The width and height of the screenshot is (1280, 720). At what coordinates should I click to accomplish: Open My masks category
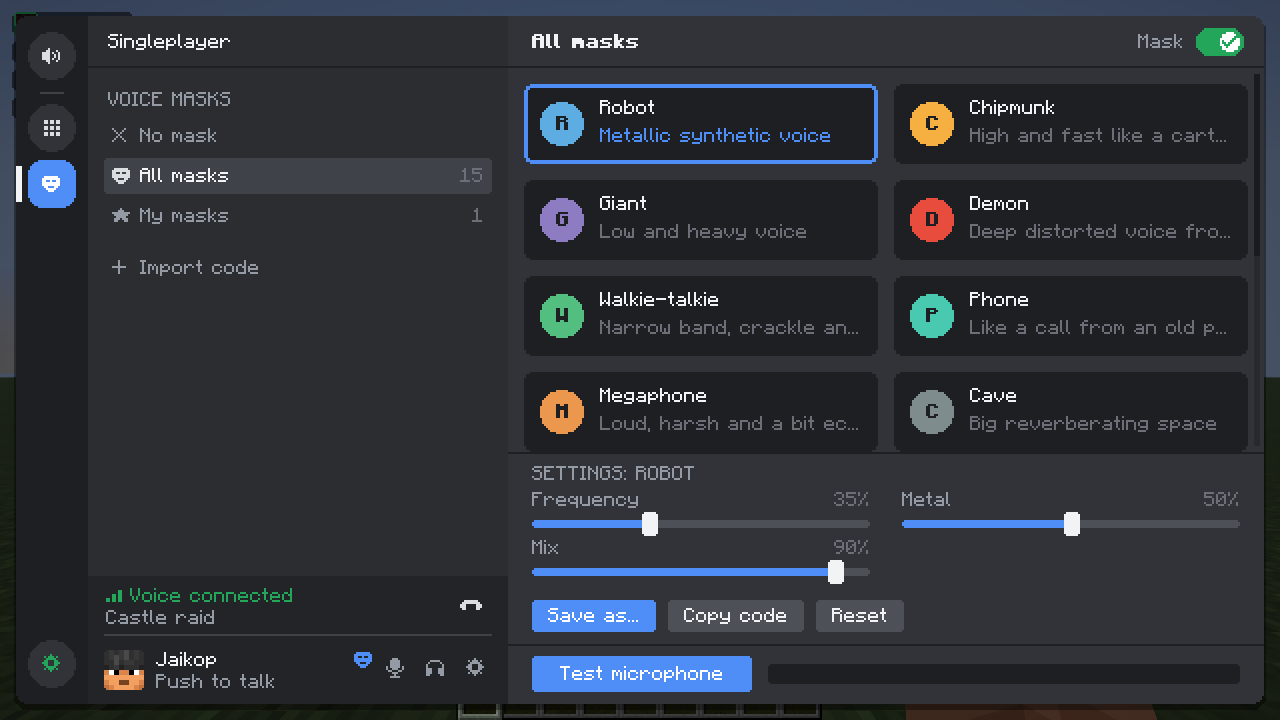click(x=298, y=216)
